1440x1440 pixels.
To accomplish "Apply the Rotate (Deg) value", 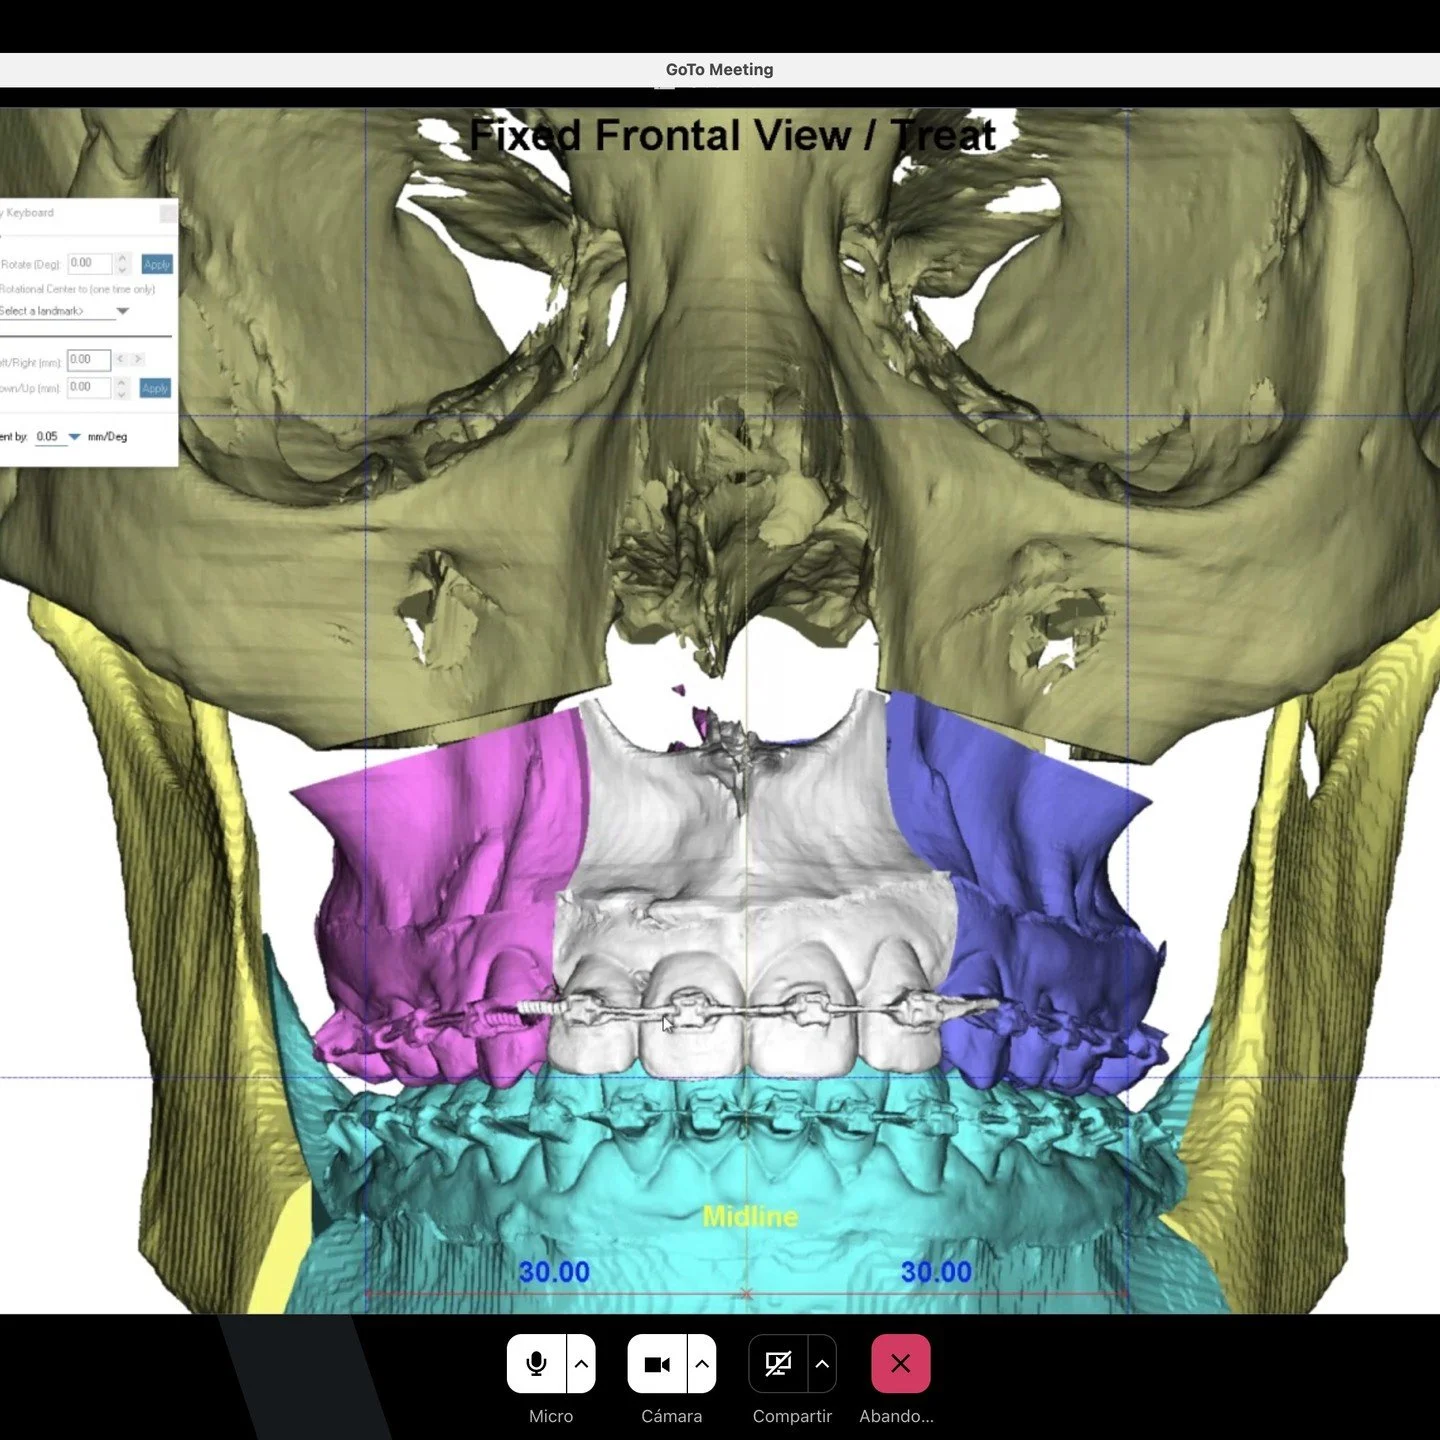I will (156, 264).
